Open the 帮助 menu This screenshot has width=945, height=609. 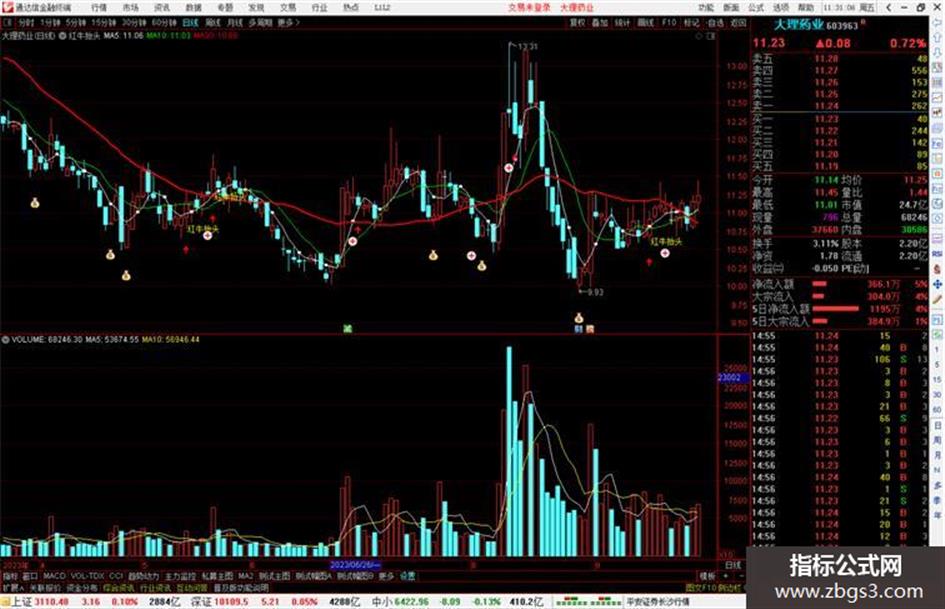[806, 7]
